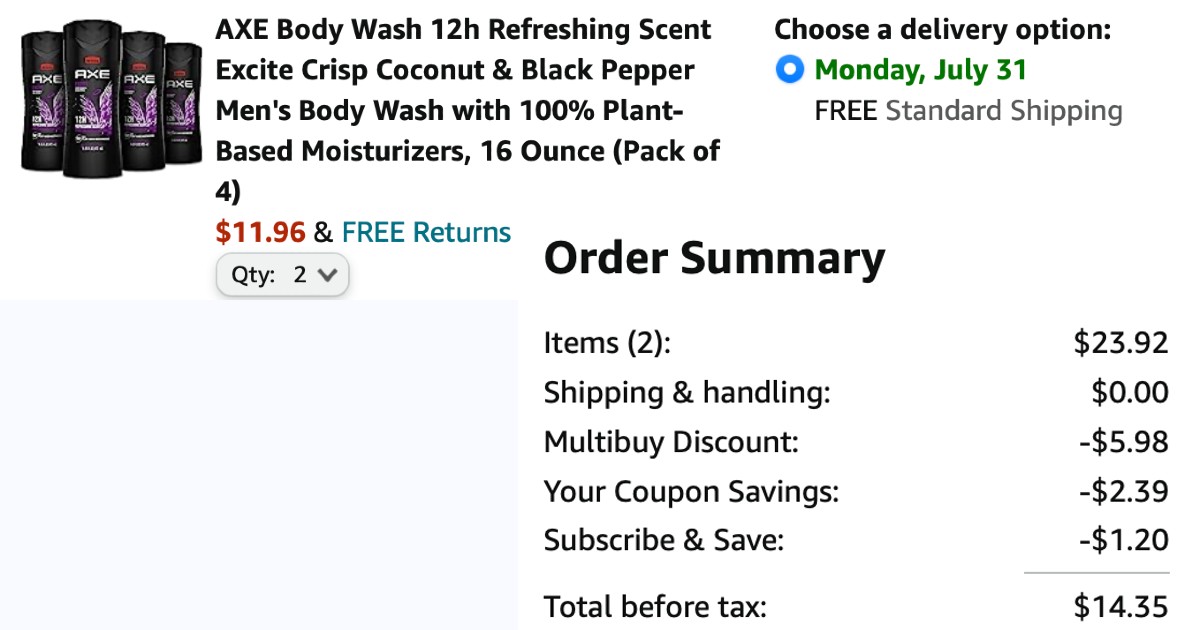
Task: Click the Multibuy Discount label
Action: point(671,442)
